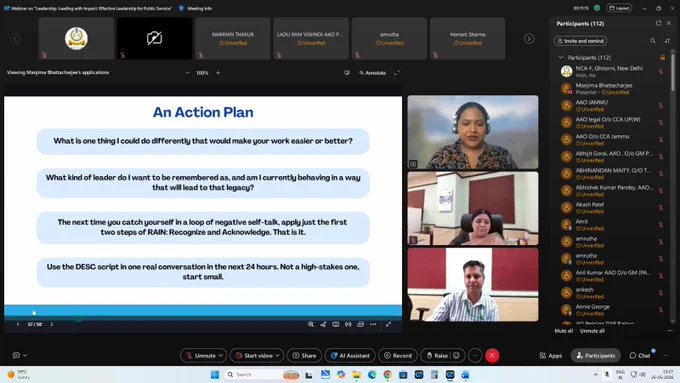Click Unmute all participants
680x383 pixels.
pos(592,331)
